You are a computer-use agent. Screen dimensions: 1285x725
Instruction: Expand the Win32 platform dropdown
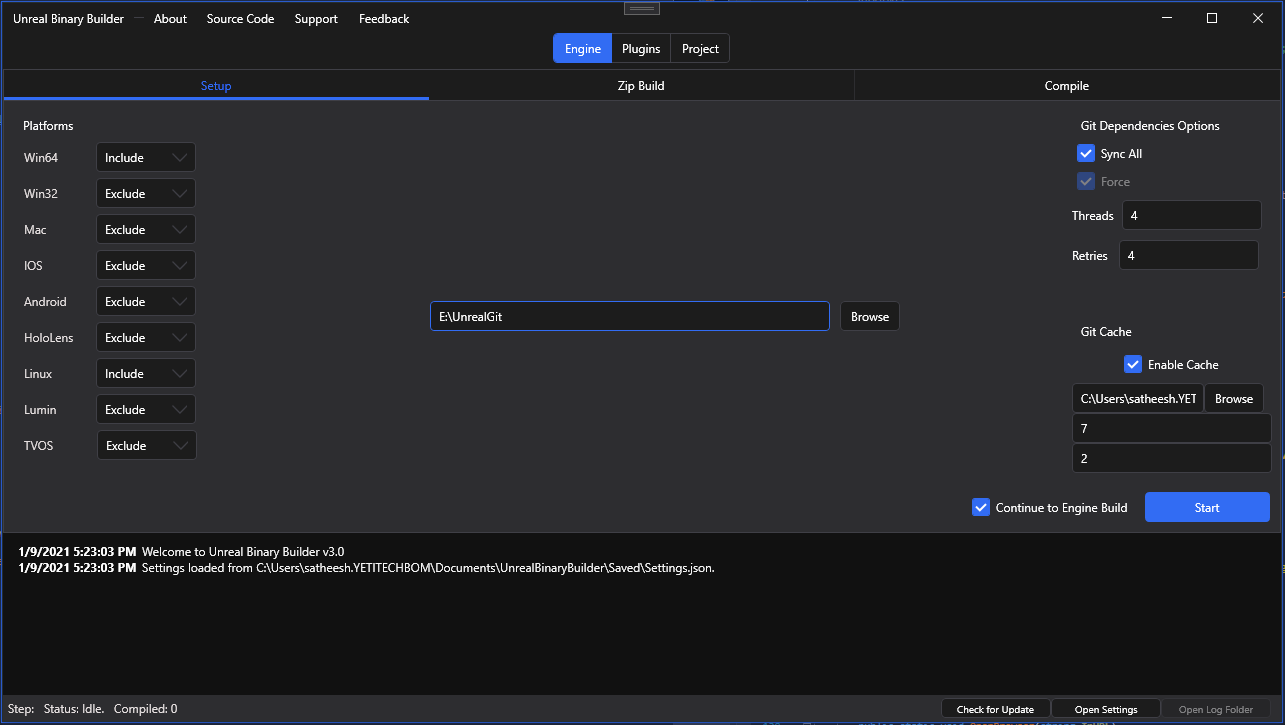146,193
